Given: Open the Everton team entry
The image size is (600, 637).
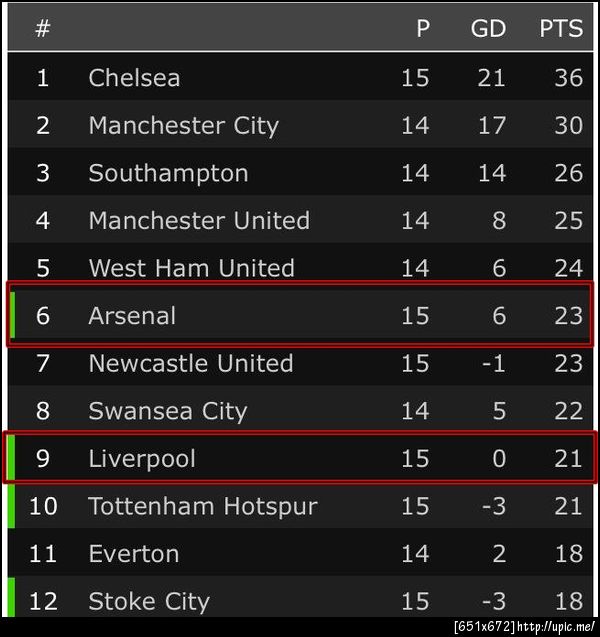Looking at the screenshot, I should (134, 554).
